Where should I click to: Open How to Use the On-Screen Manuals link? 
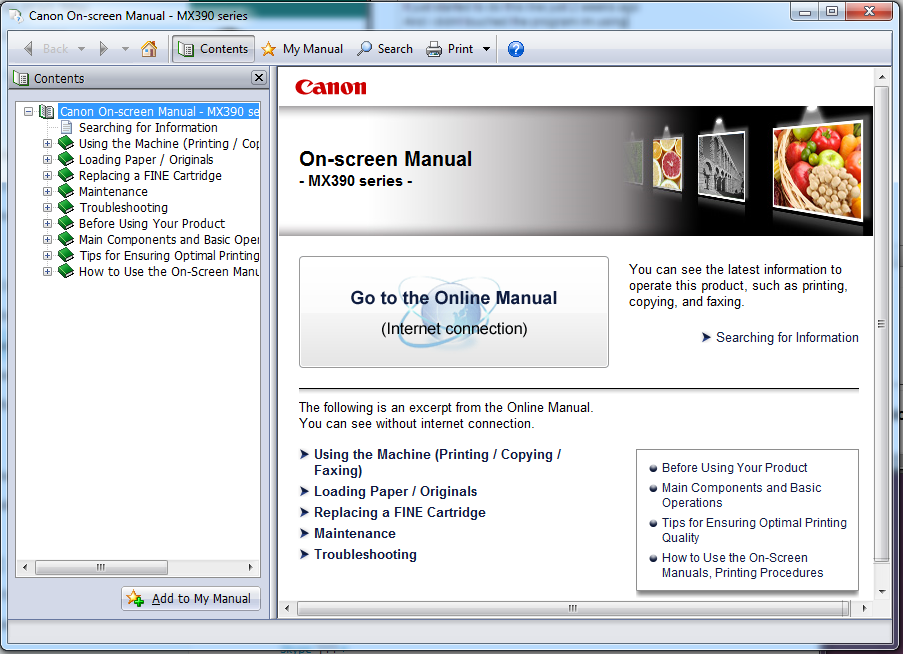click(742, 565)
